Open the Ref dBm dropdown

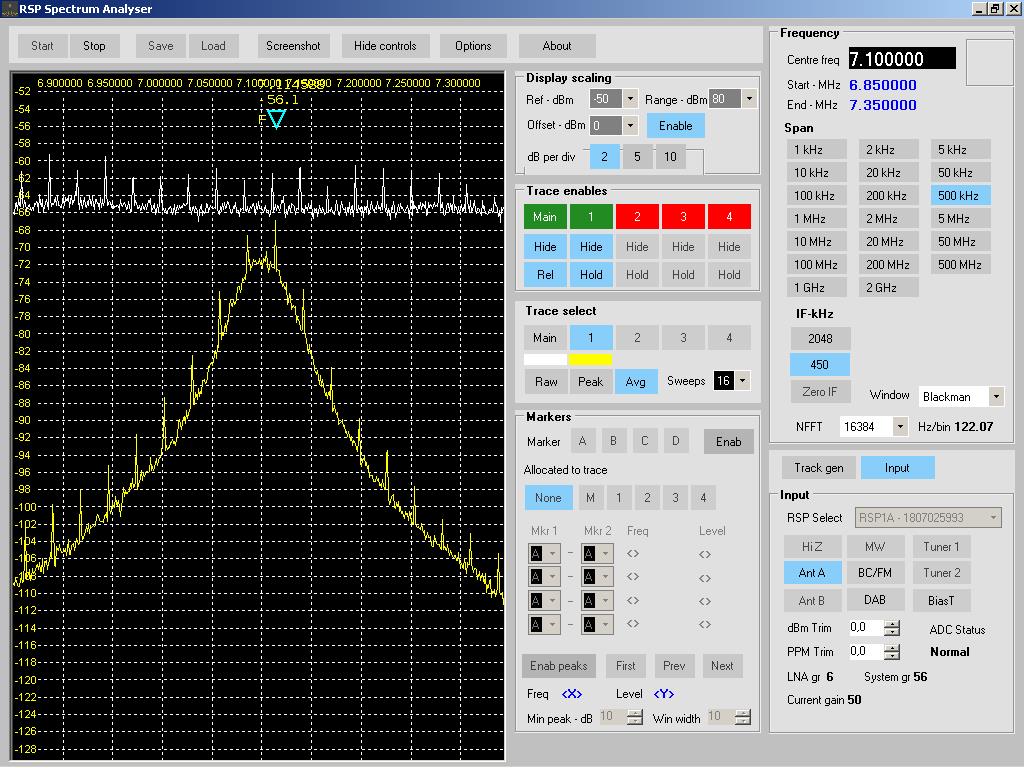pyautogui.click(x=630, y=99)
